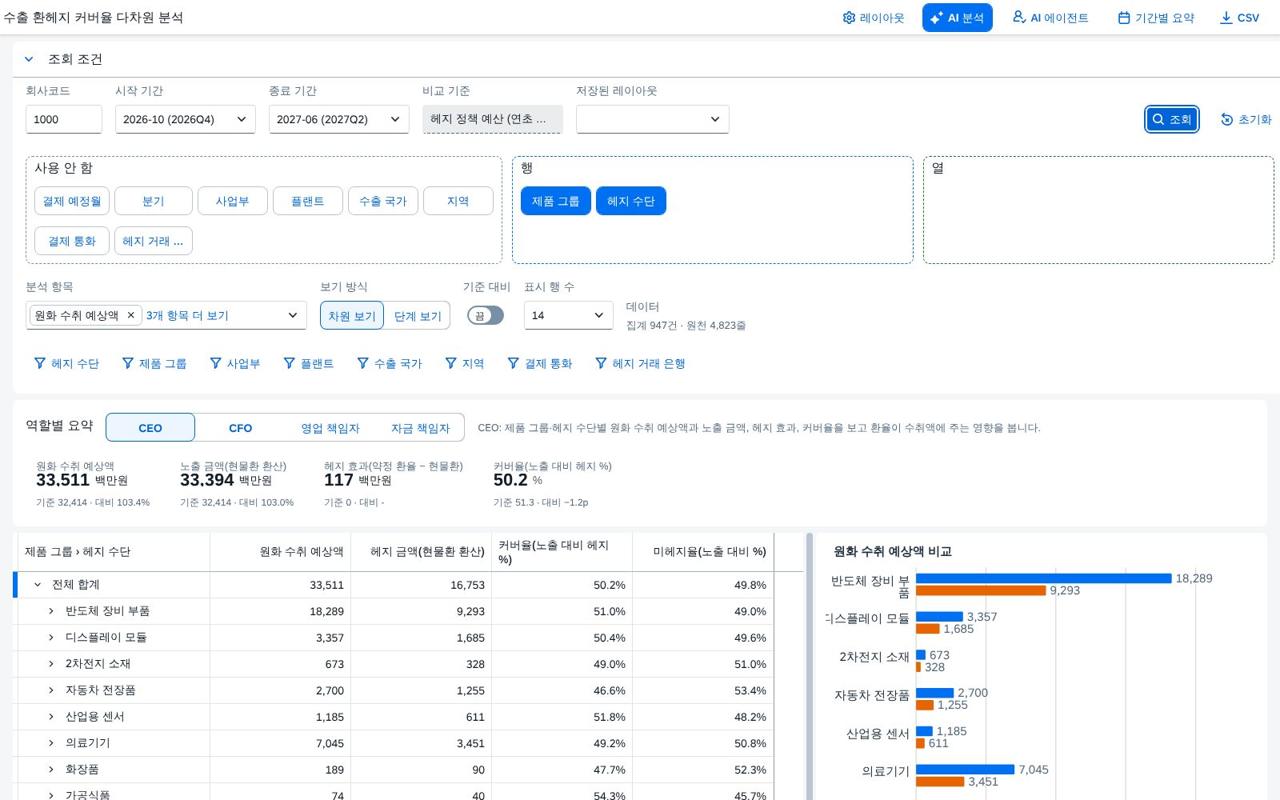Viewport: 1280px width, 800px height.
Task: Switch to 차원 보기 mode
Action: coord(352,316)
